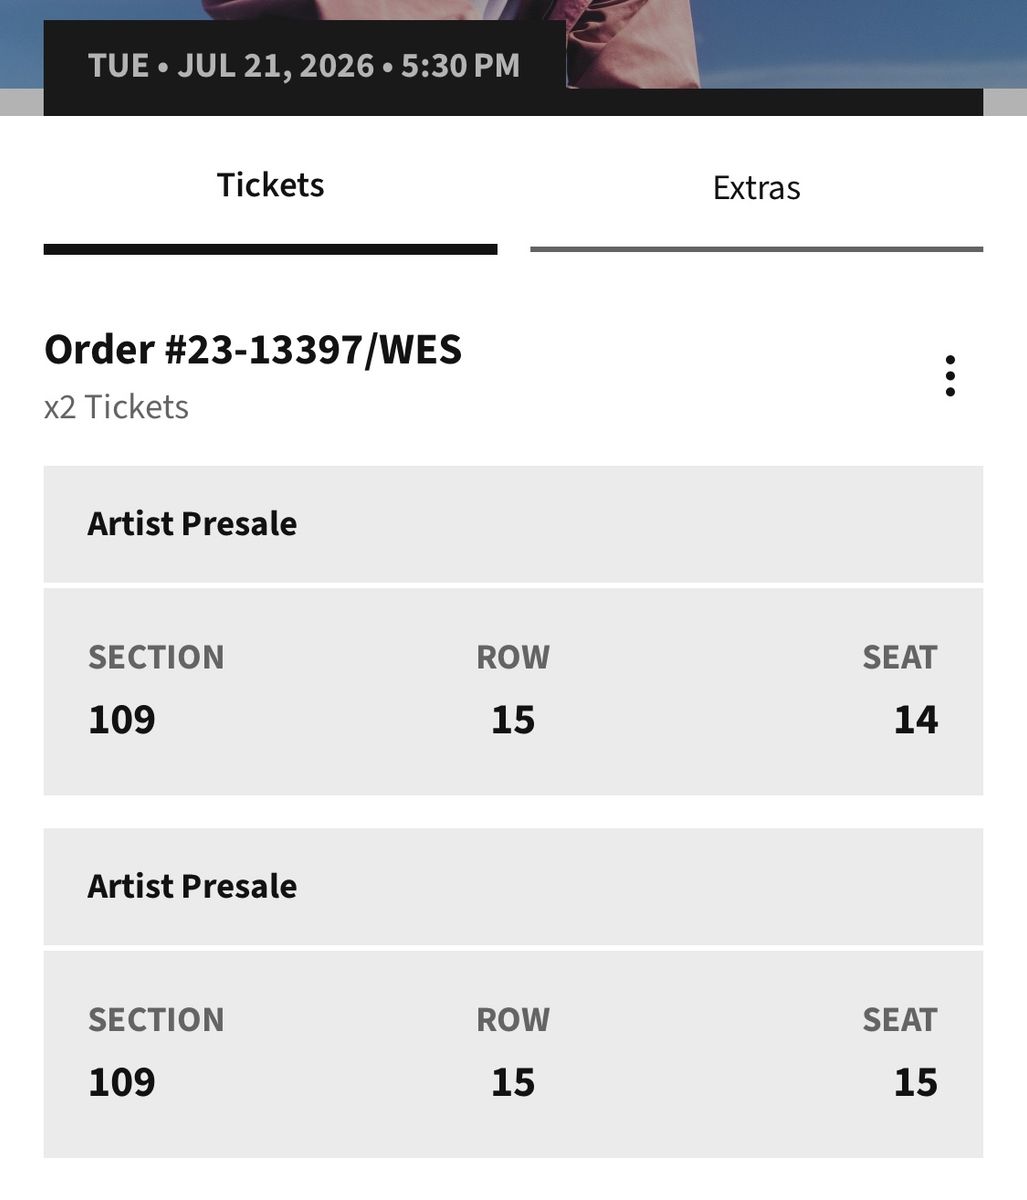1027x1200 pixels.
Task: Click section 109 value on the second ticket
Action: coord(122,1082)
